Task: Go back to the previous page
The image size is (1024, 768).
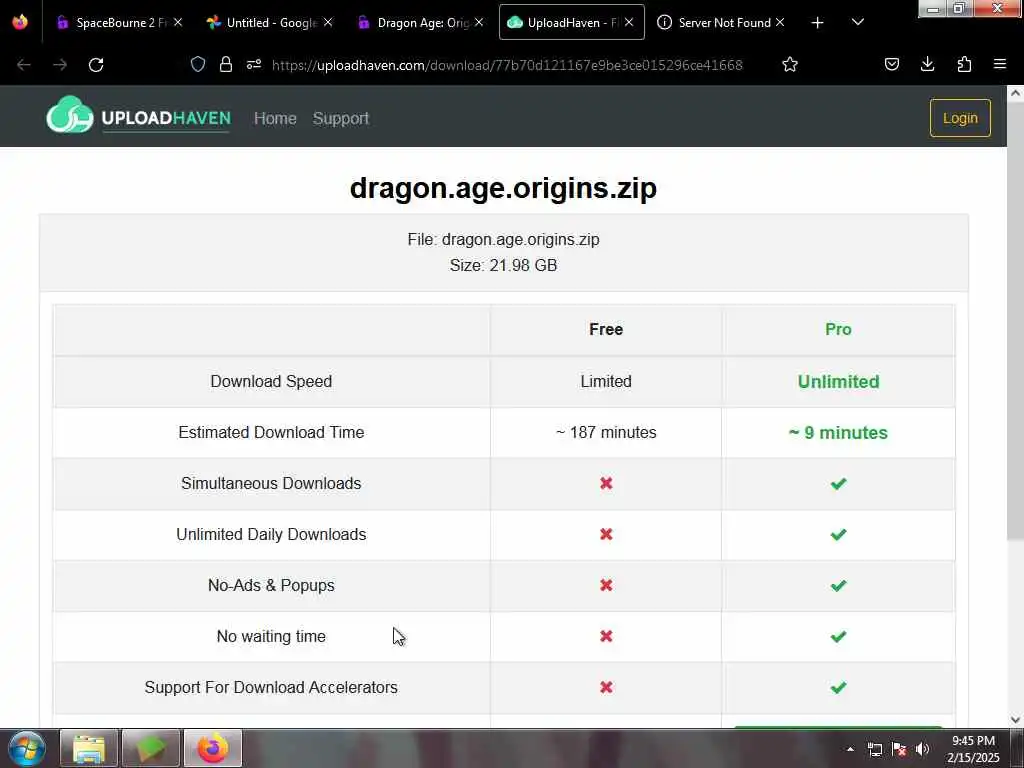Action: pyautogui.click(x=24, y=65)
